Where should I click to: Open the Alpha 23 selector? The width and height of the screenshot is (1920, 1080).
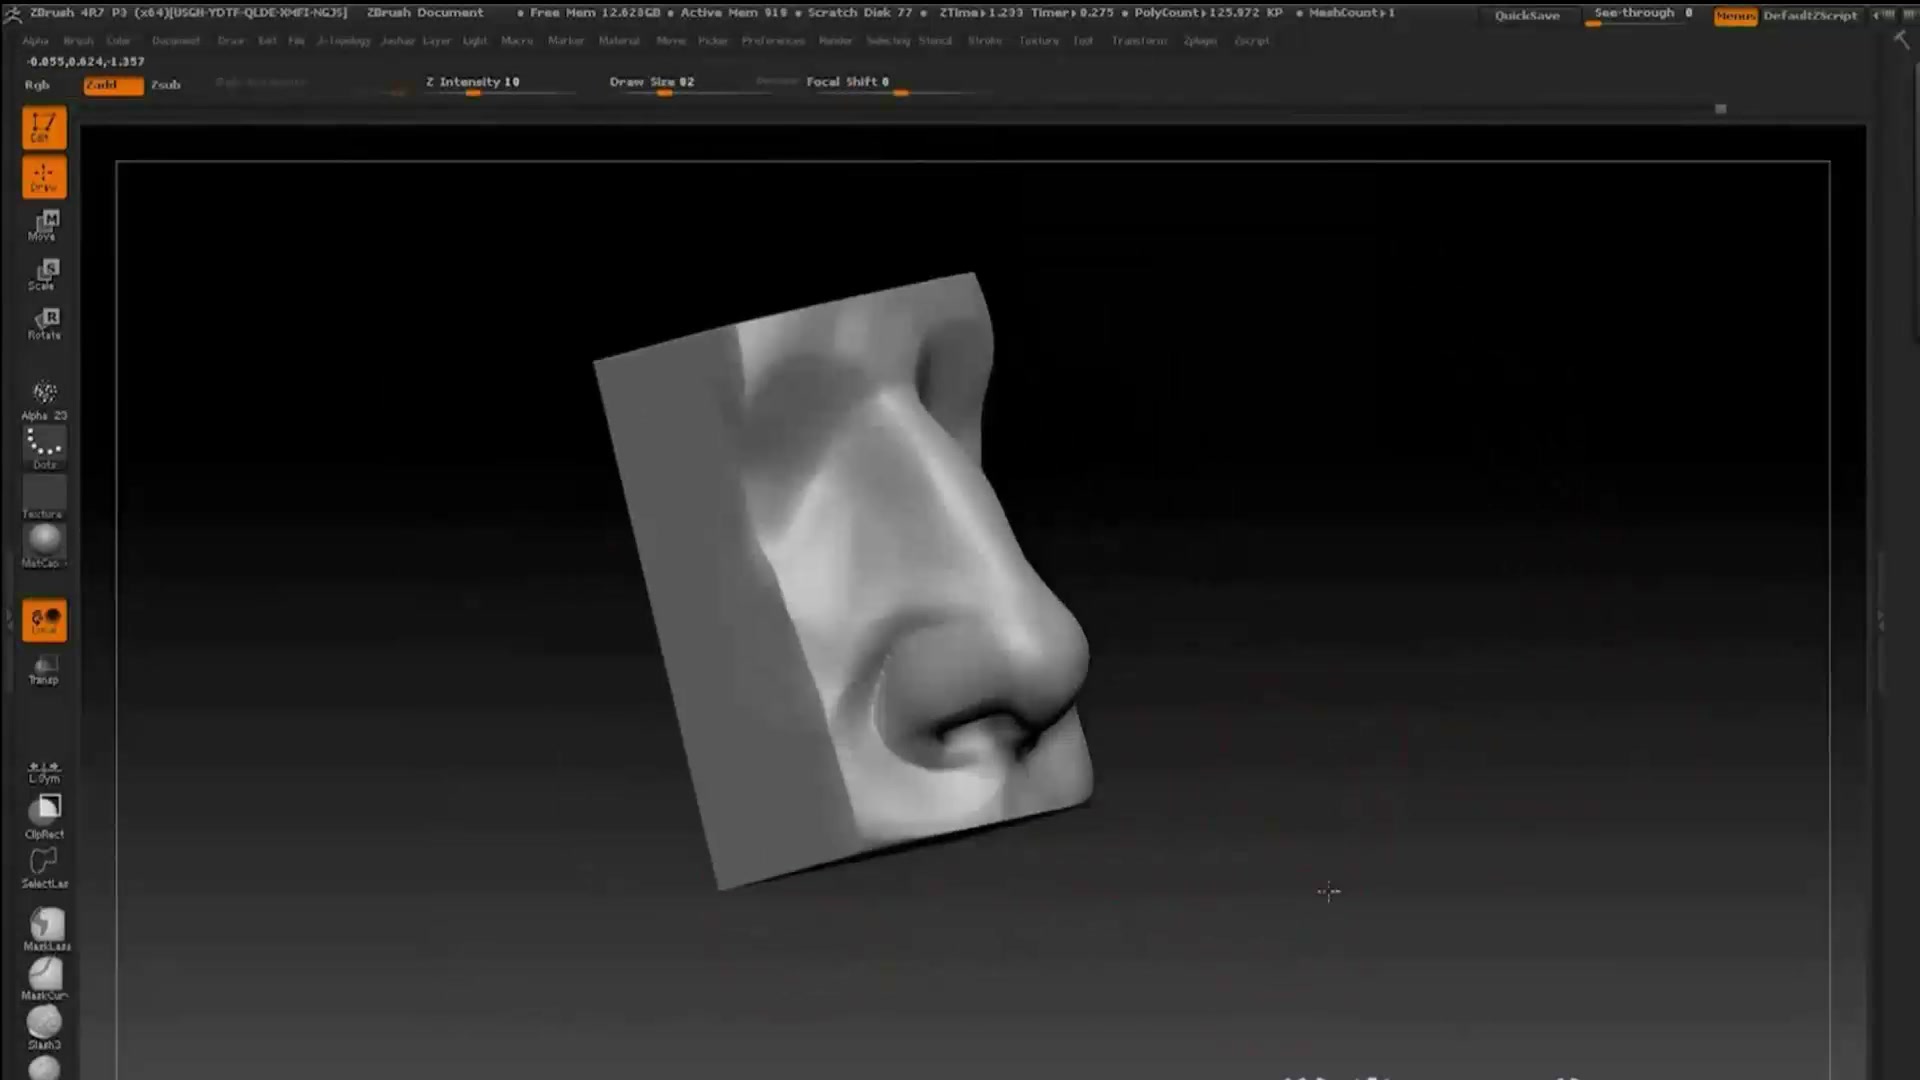tap(43, 395)
